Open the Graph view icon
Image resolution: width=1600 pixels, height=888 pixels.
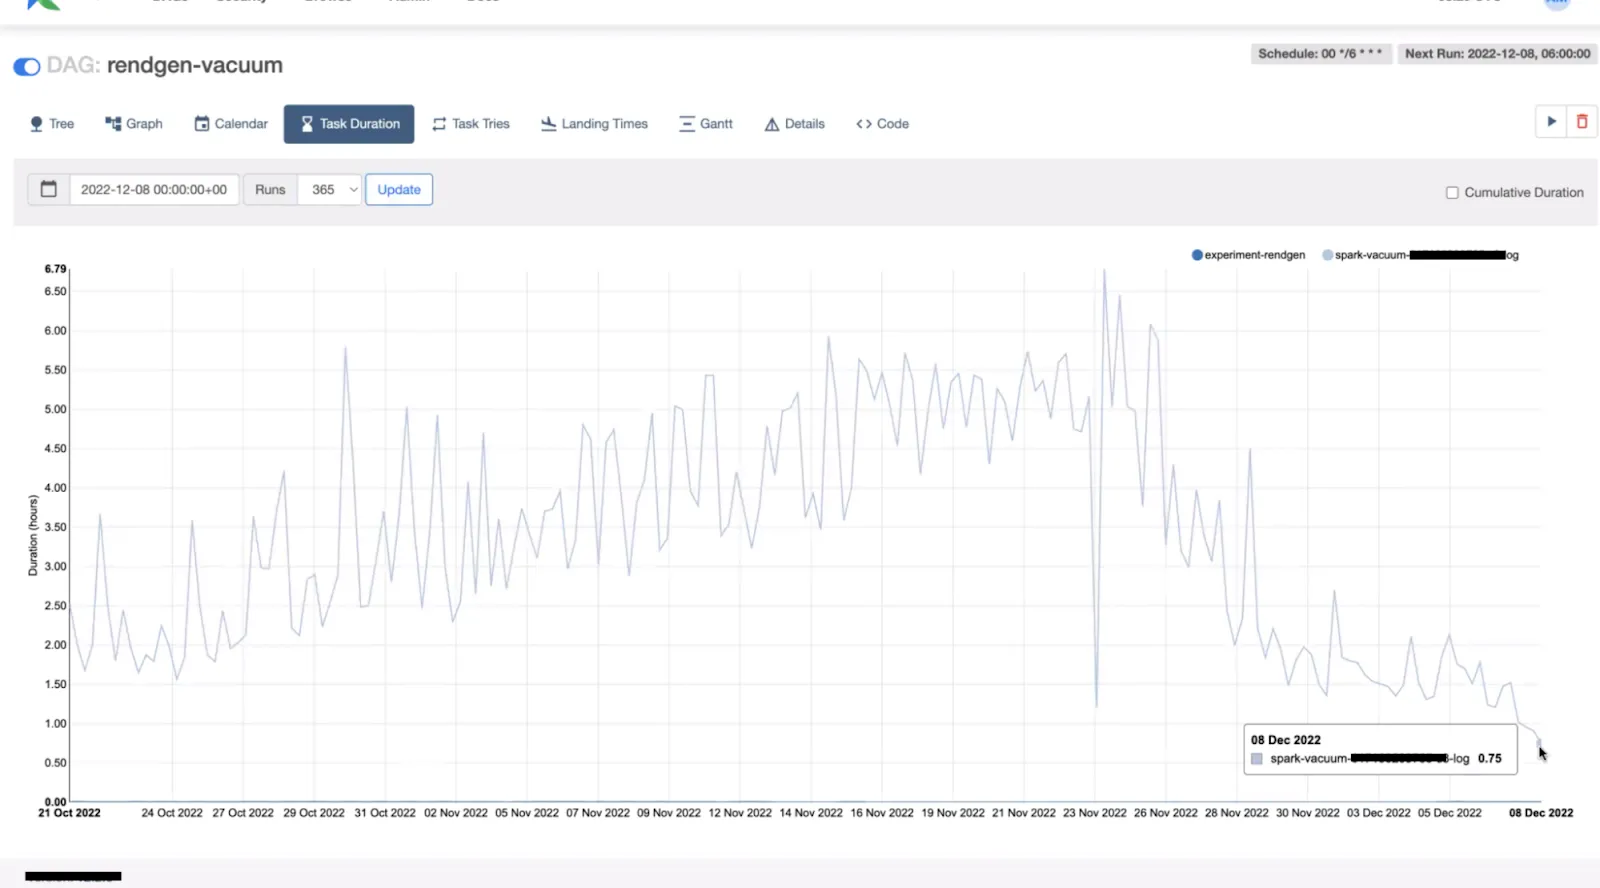tap(113, 124)
